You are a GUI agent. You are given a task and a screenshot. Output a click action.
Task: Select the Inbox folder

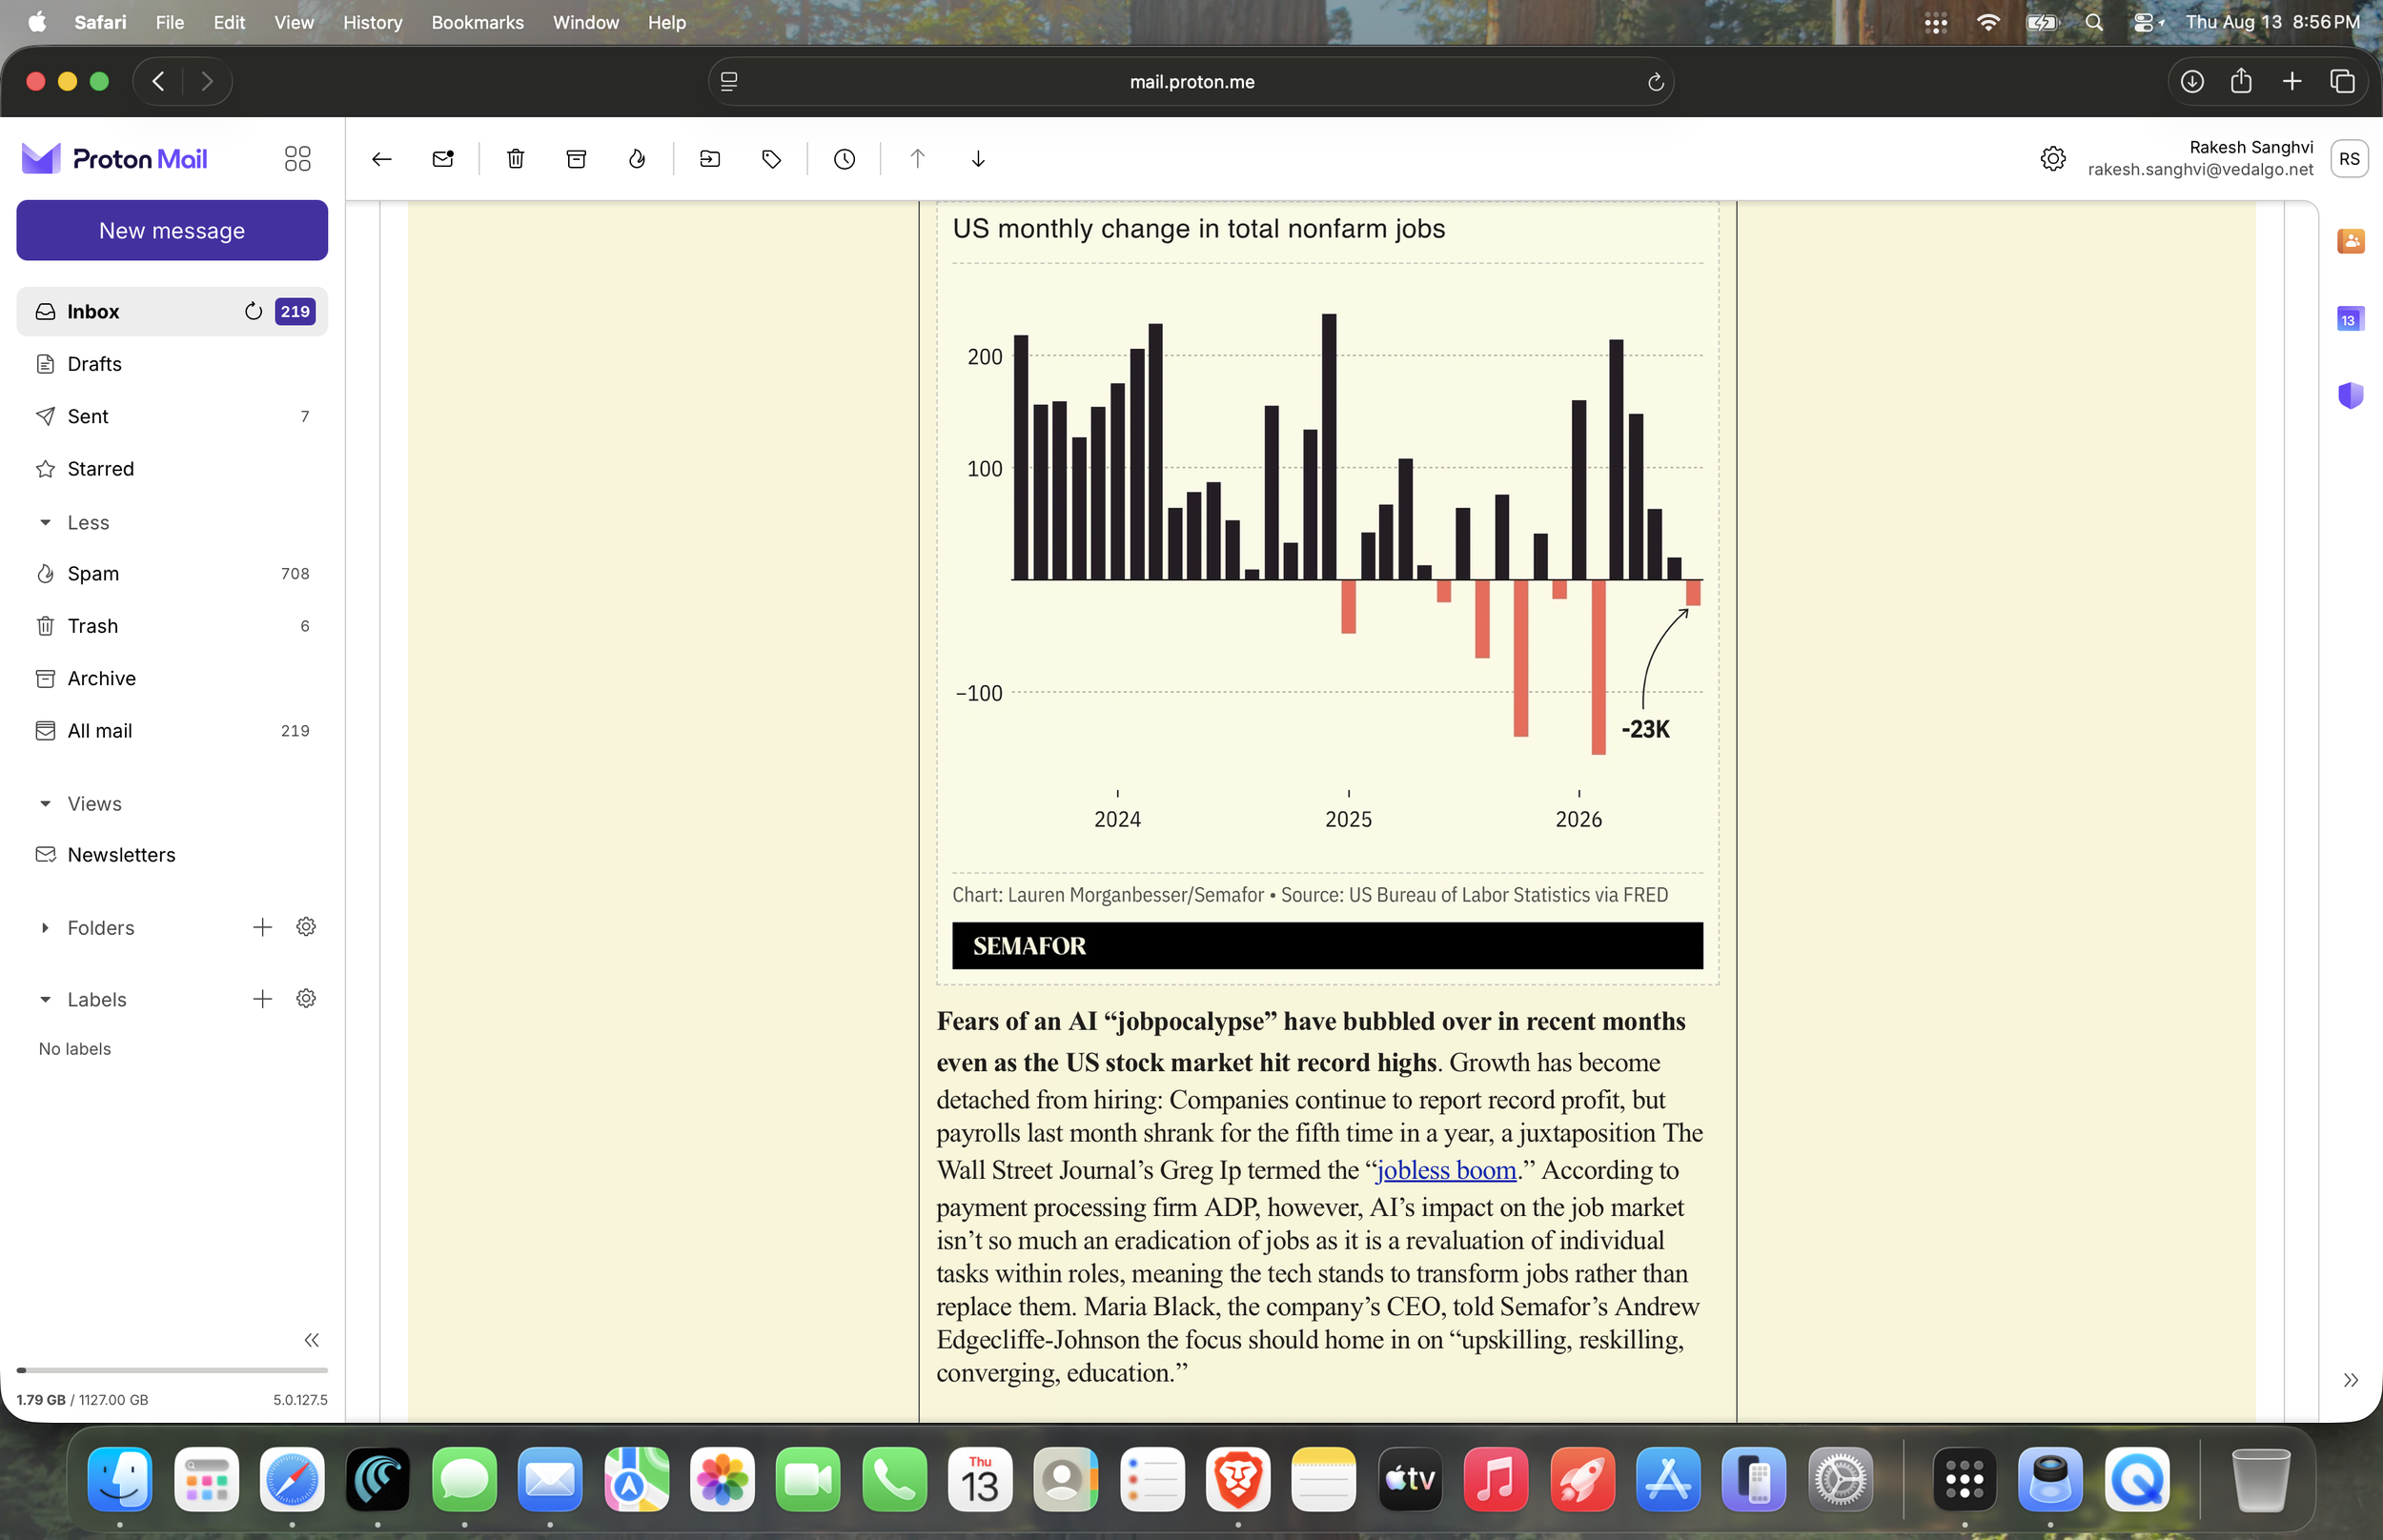point(172,312)
